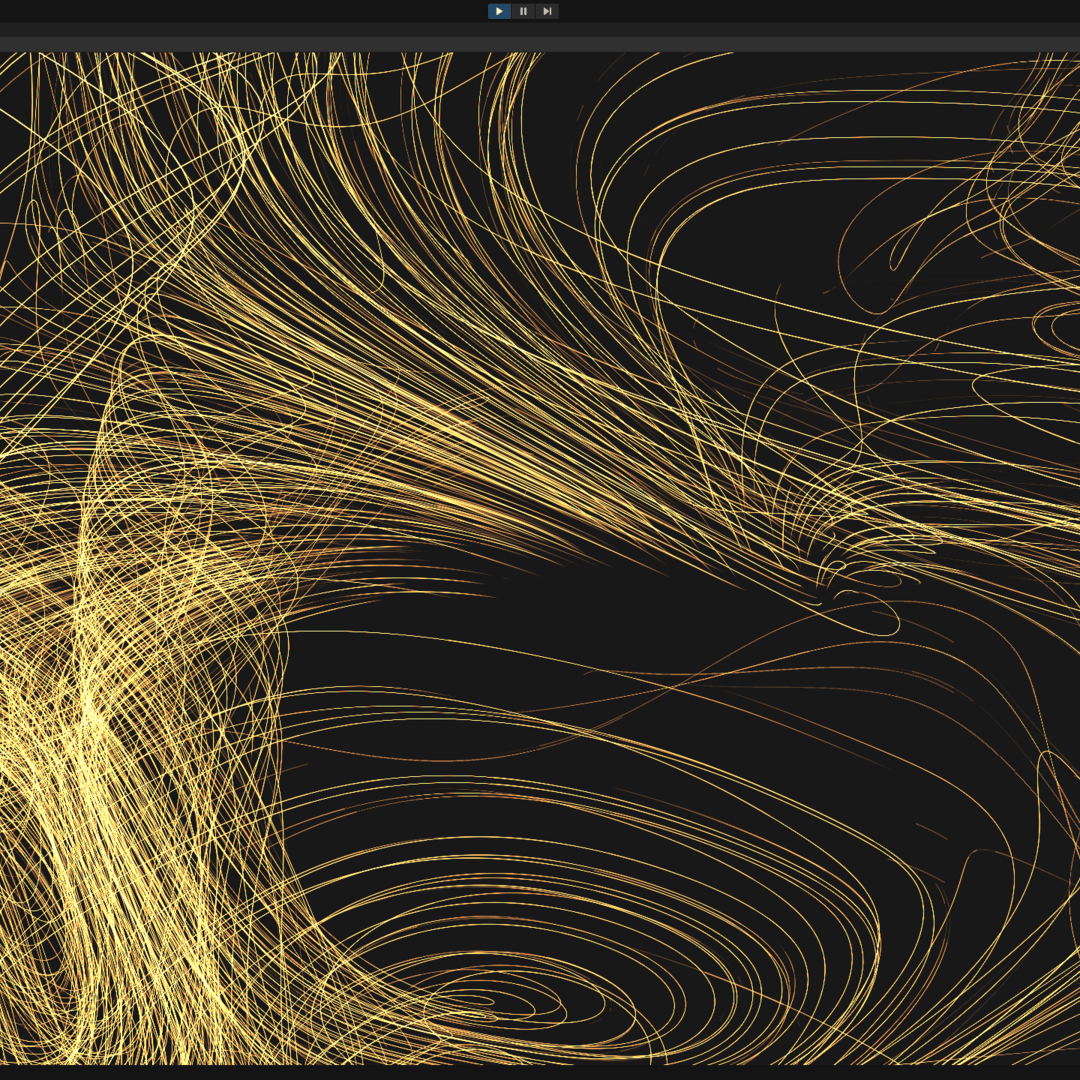The height and width of the screenshot is (1080, 1080).
Task: Hit the two-bar Pause icon
Action: 523,11
